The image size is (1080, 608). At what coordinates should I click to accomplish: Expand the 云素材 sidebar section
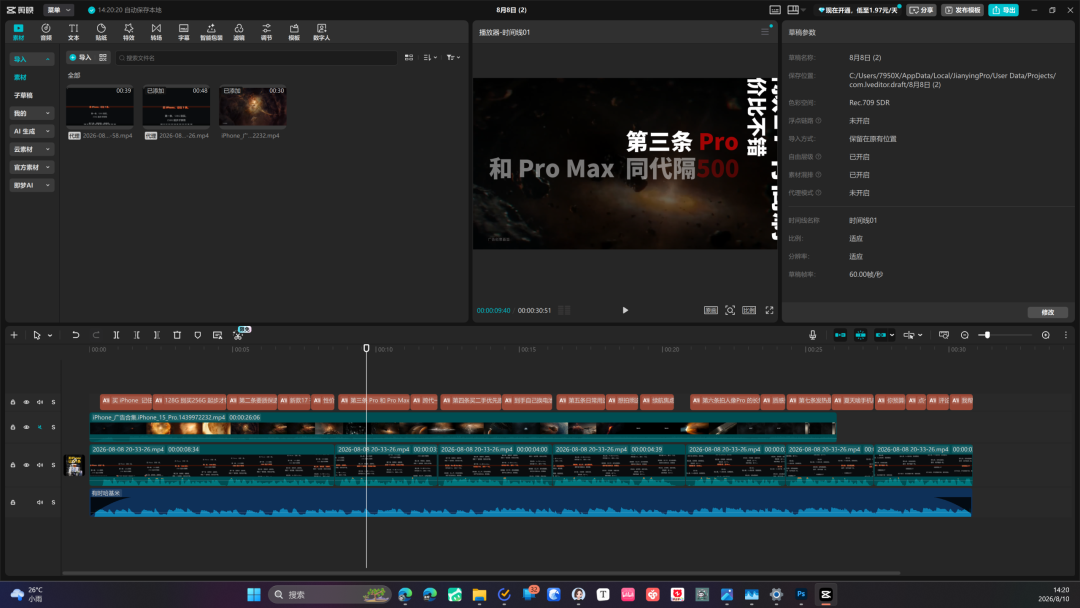(x=32, y=149)
